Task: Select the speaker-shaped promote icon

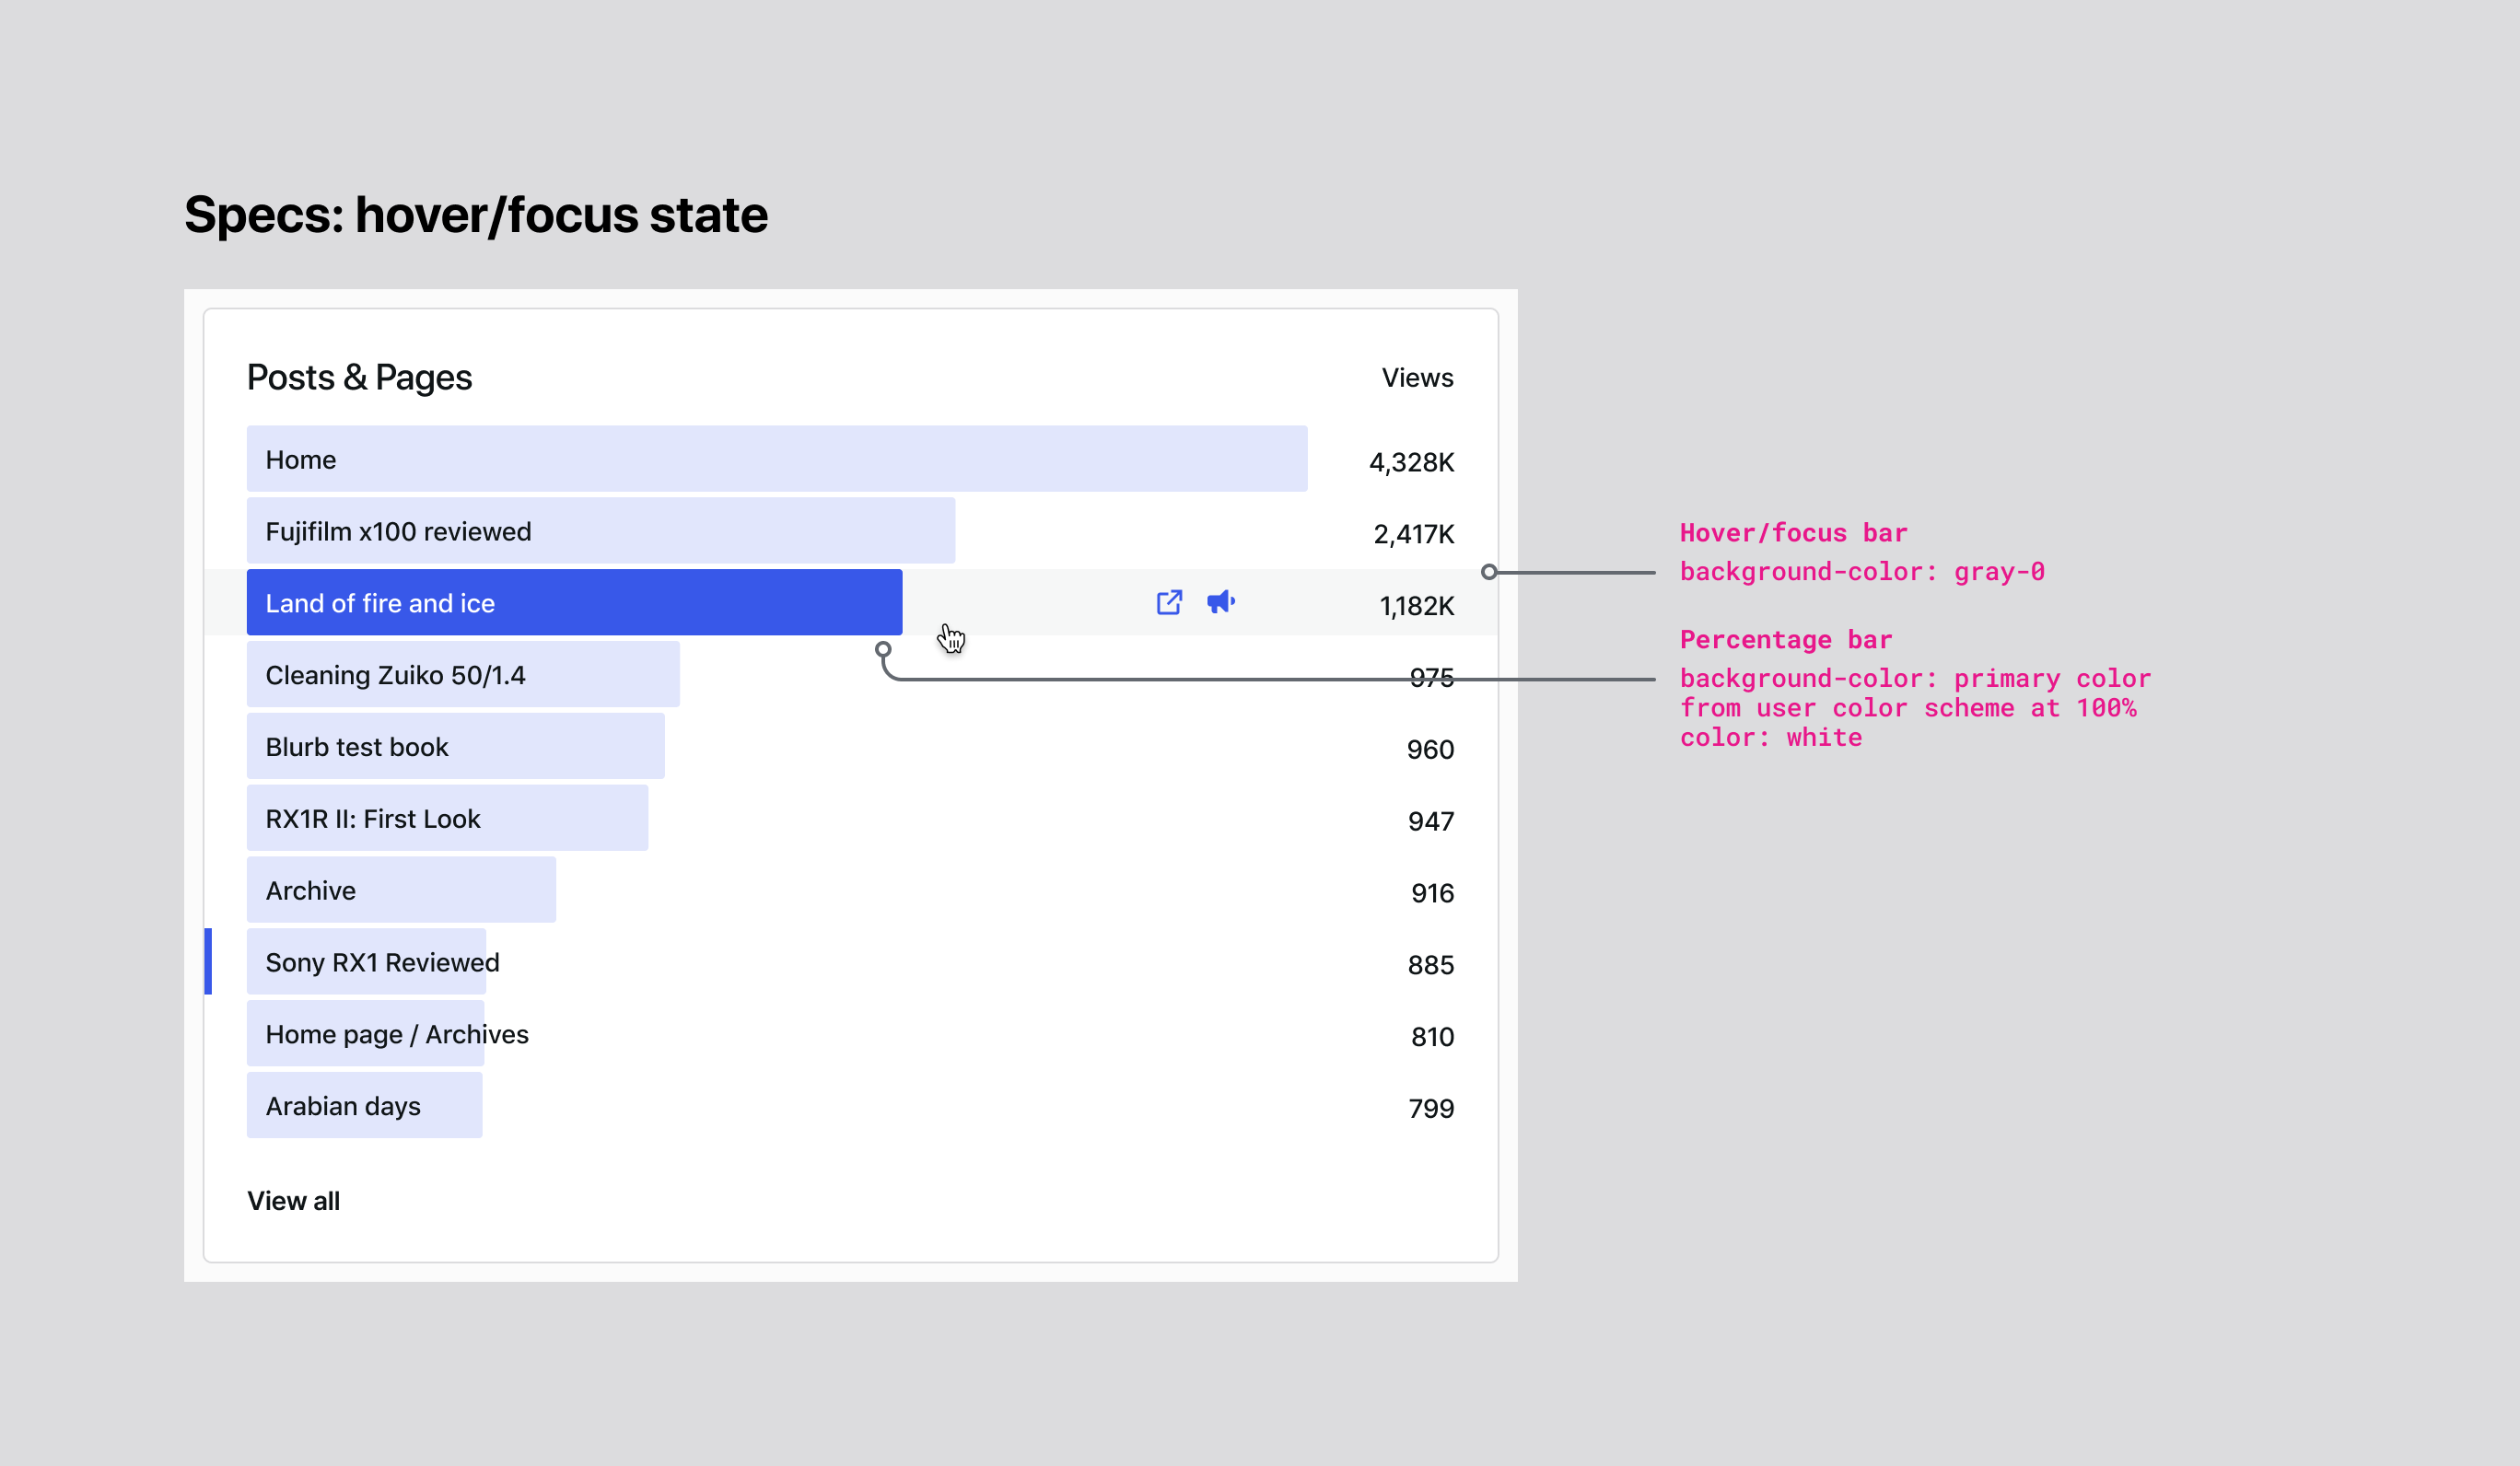Action: [x=1222, y=602]
